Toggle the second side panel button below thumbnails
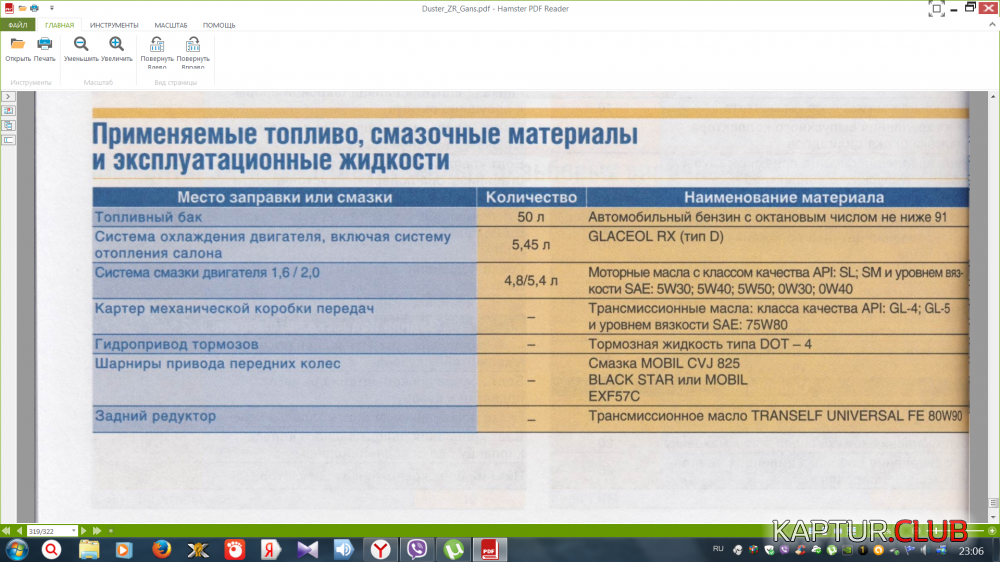 [8, 125]
